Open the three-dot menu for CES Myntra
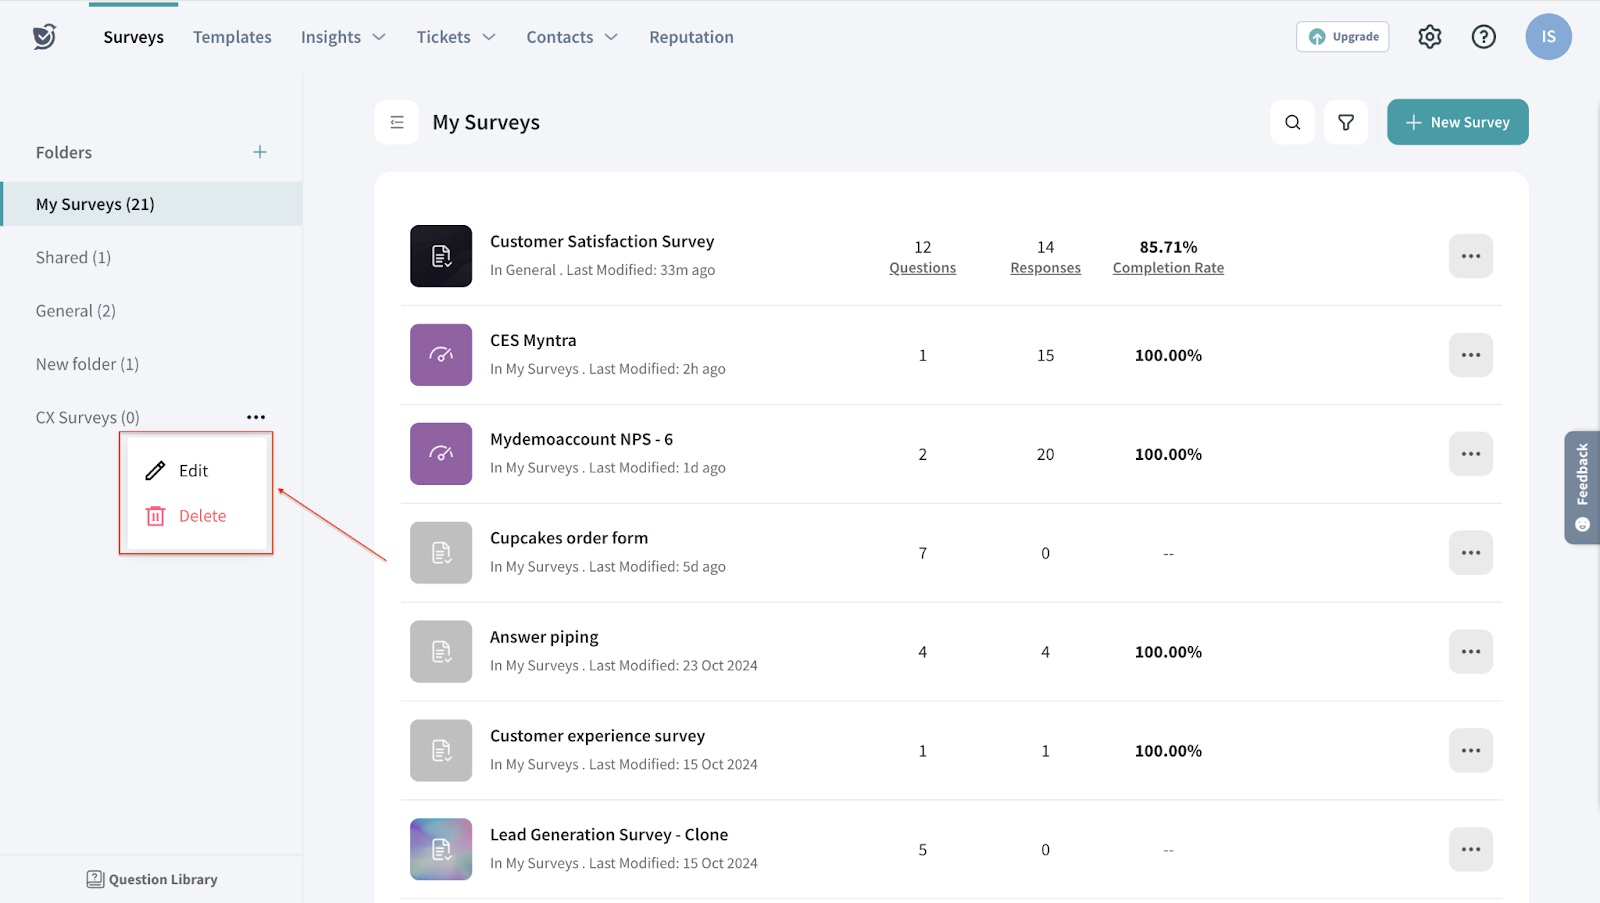 (x=1470, y=355)
